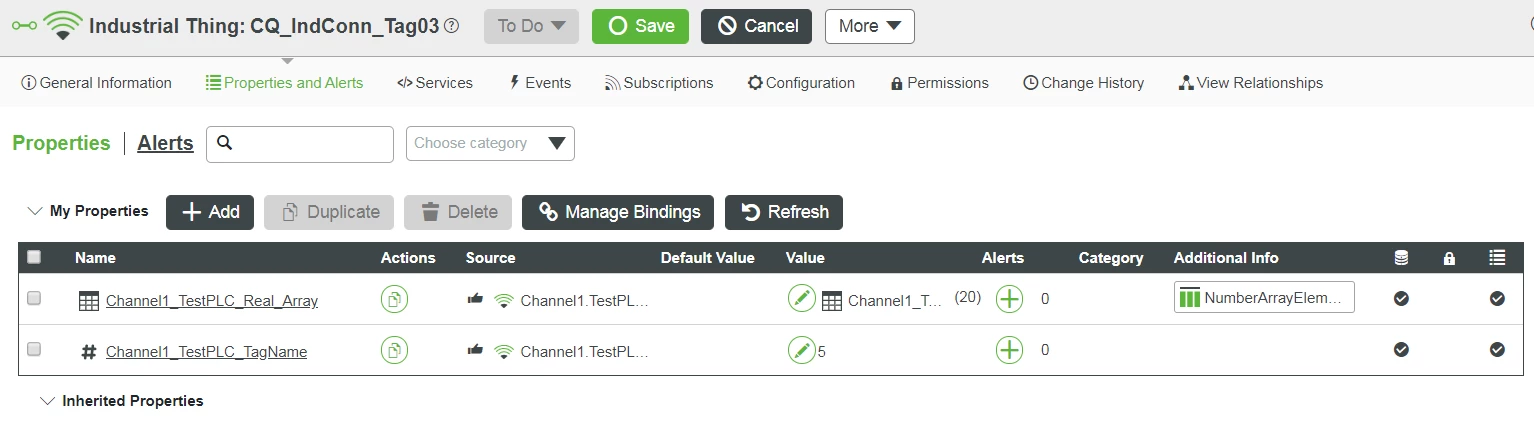The height and width of the screenshot is (424, 1534).
Task: Check the Channel1_TestPLC_TagName row checkbox
Action: (x=34, y=350)
